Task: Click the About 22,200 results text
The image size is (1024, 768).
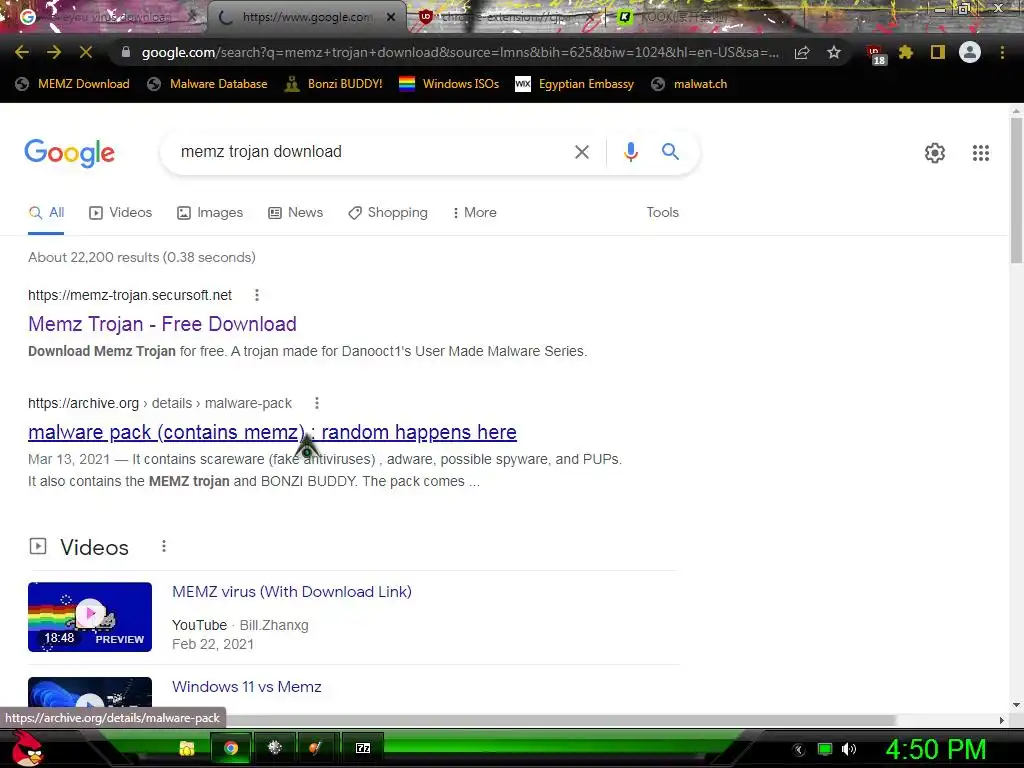Action: click(142, 257)
